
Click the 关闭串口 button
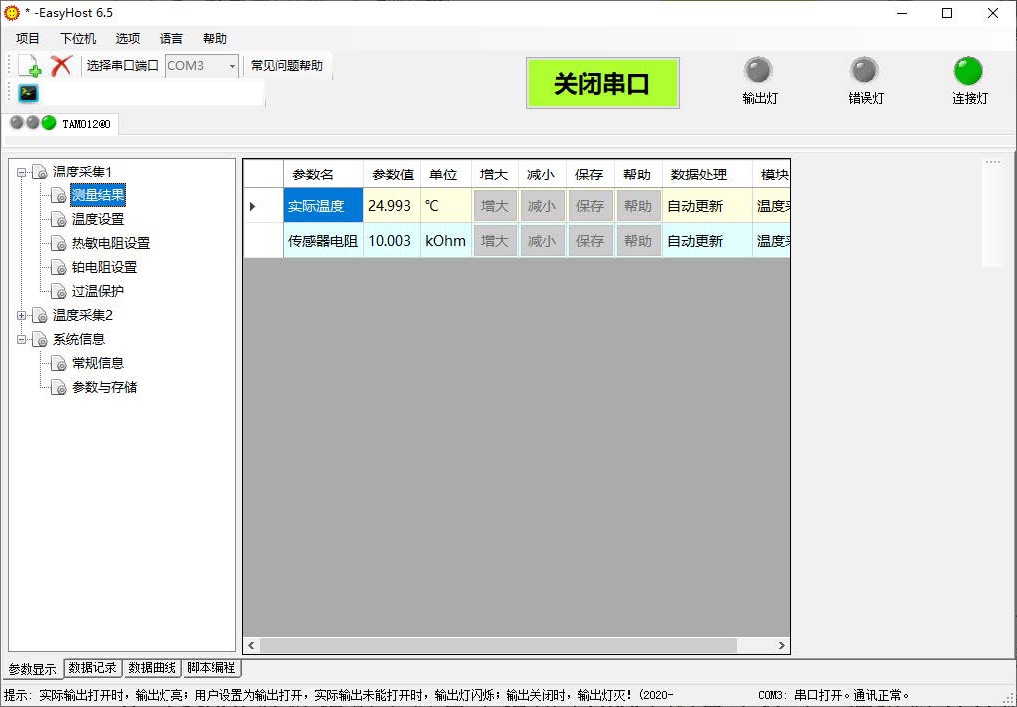[x=602, y=84]
